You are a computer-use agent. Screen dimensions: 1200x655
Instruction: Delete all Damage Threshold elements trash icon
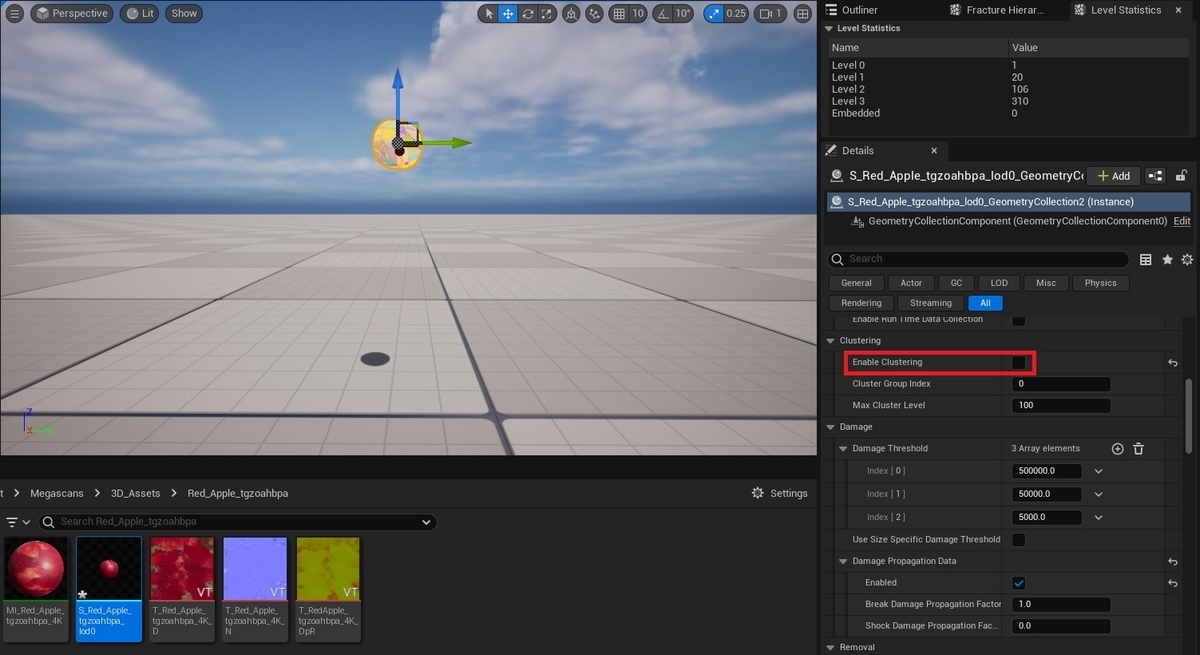(1138, 449)
